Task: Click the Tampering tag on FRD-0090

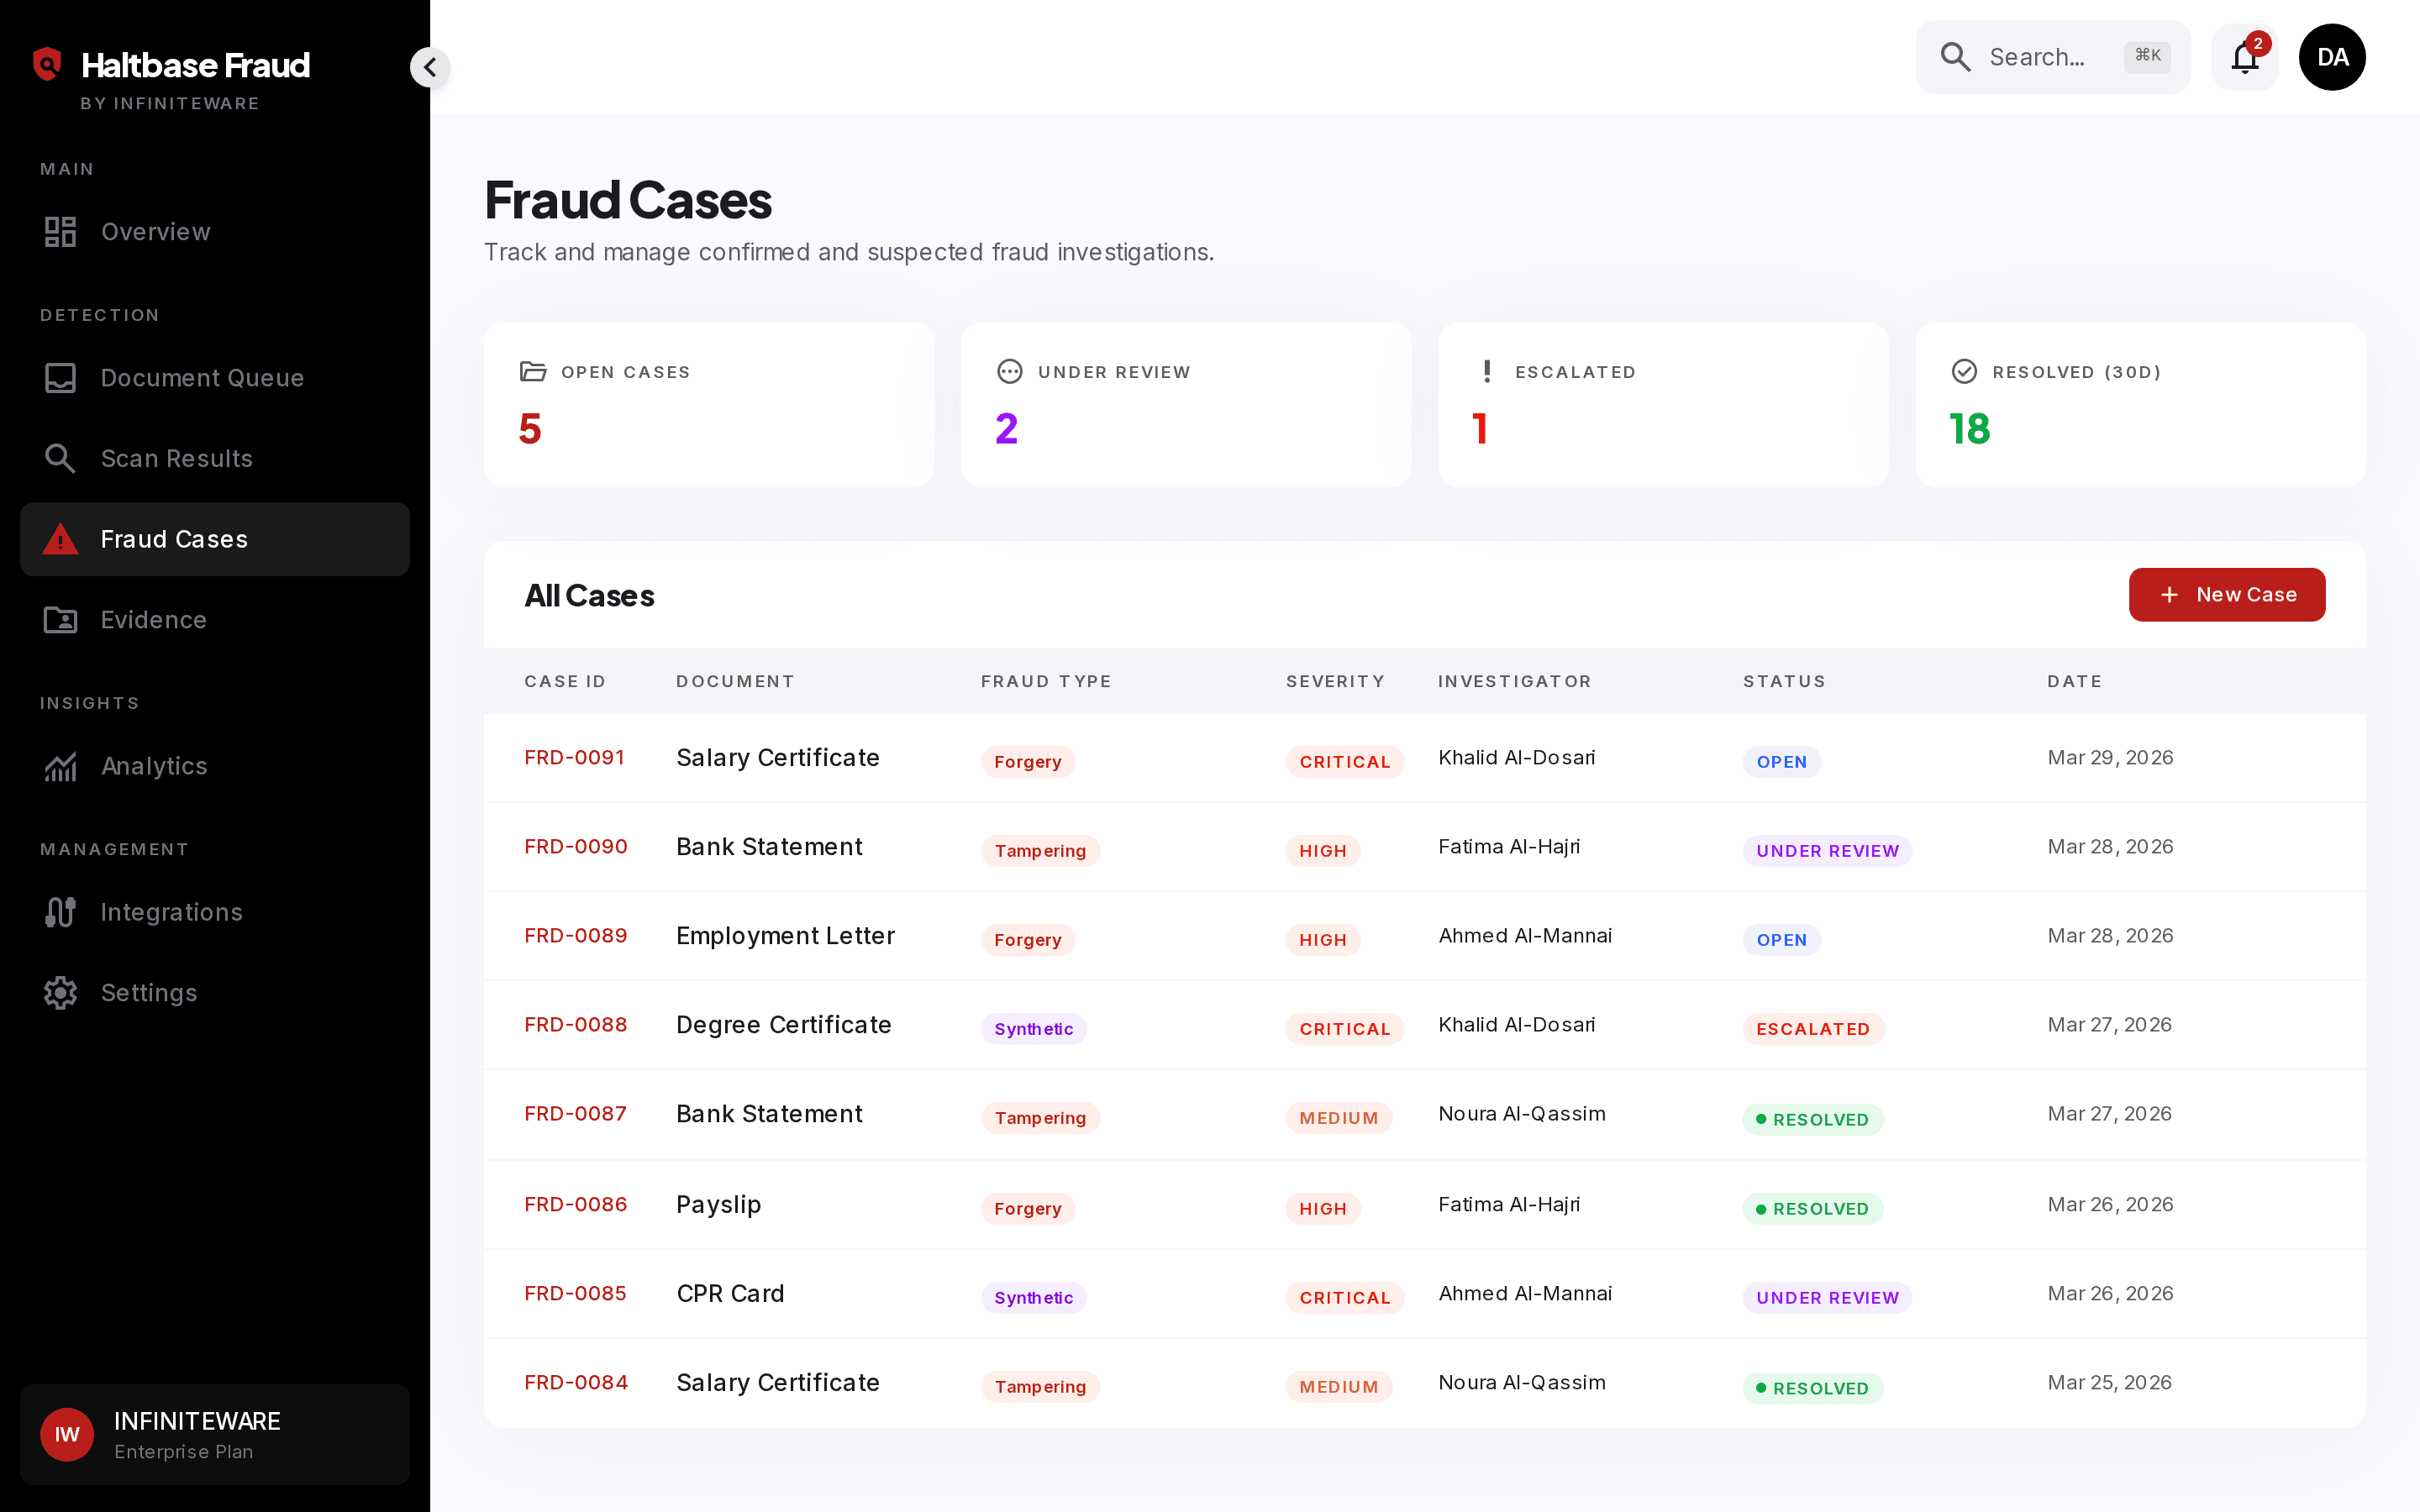Action: click(1040, 851)
